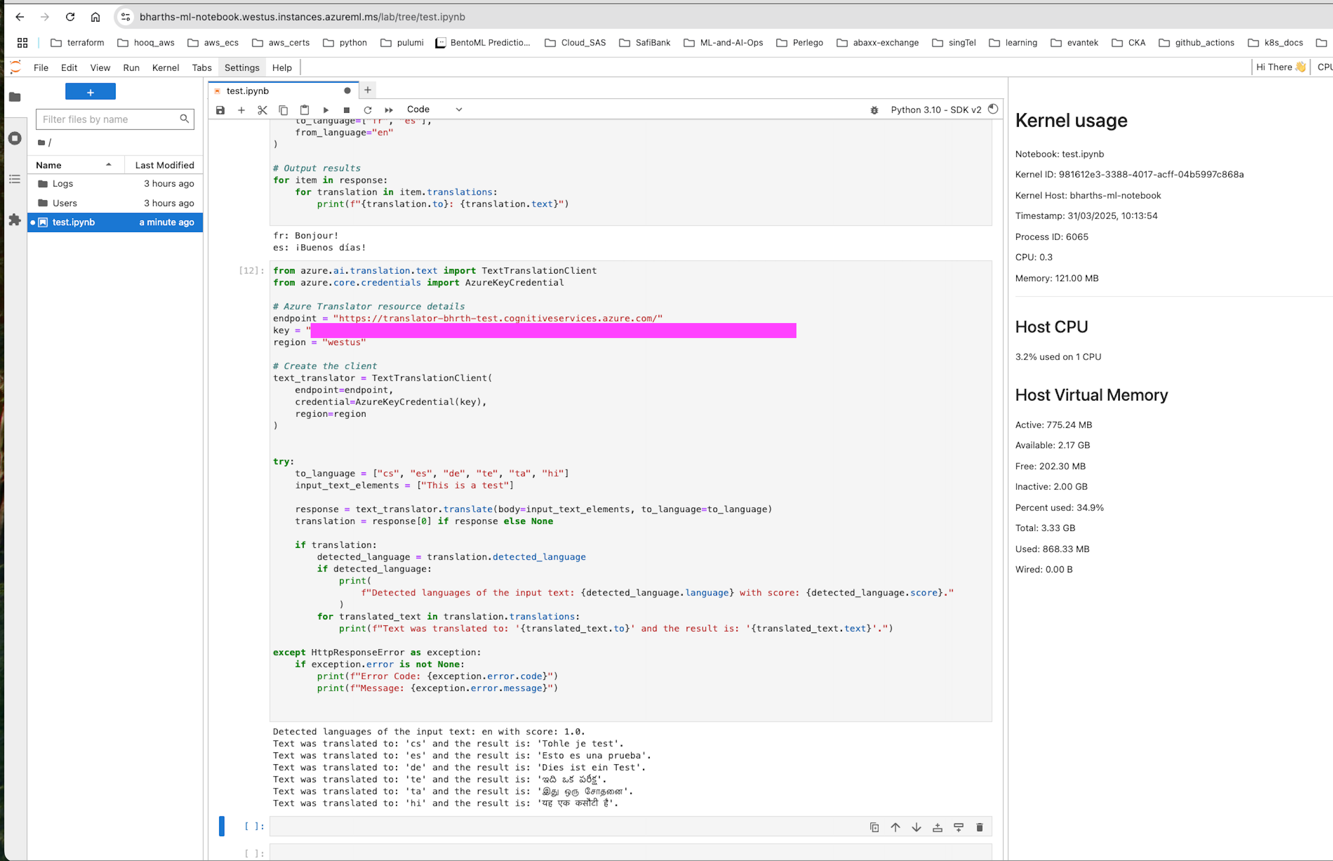Open the ML-and-AI-Ops bookmarks folder
The image size is (1333, 861).
(x=722, y=43)
